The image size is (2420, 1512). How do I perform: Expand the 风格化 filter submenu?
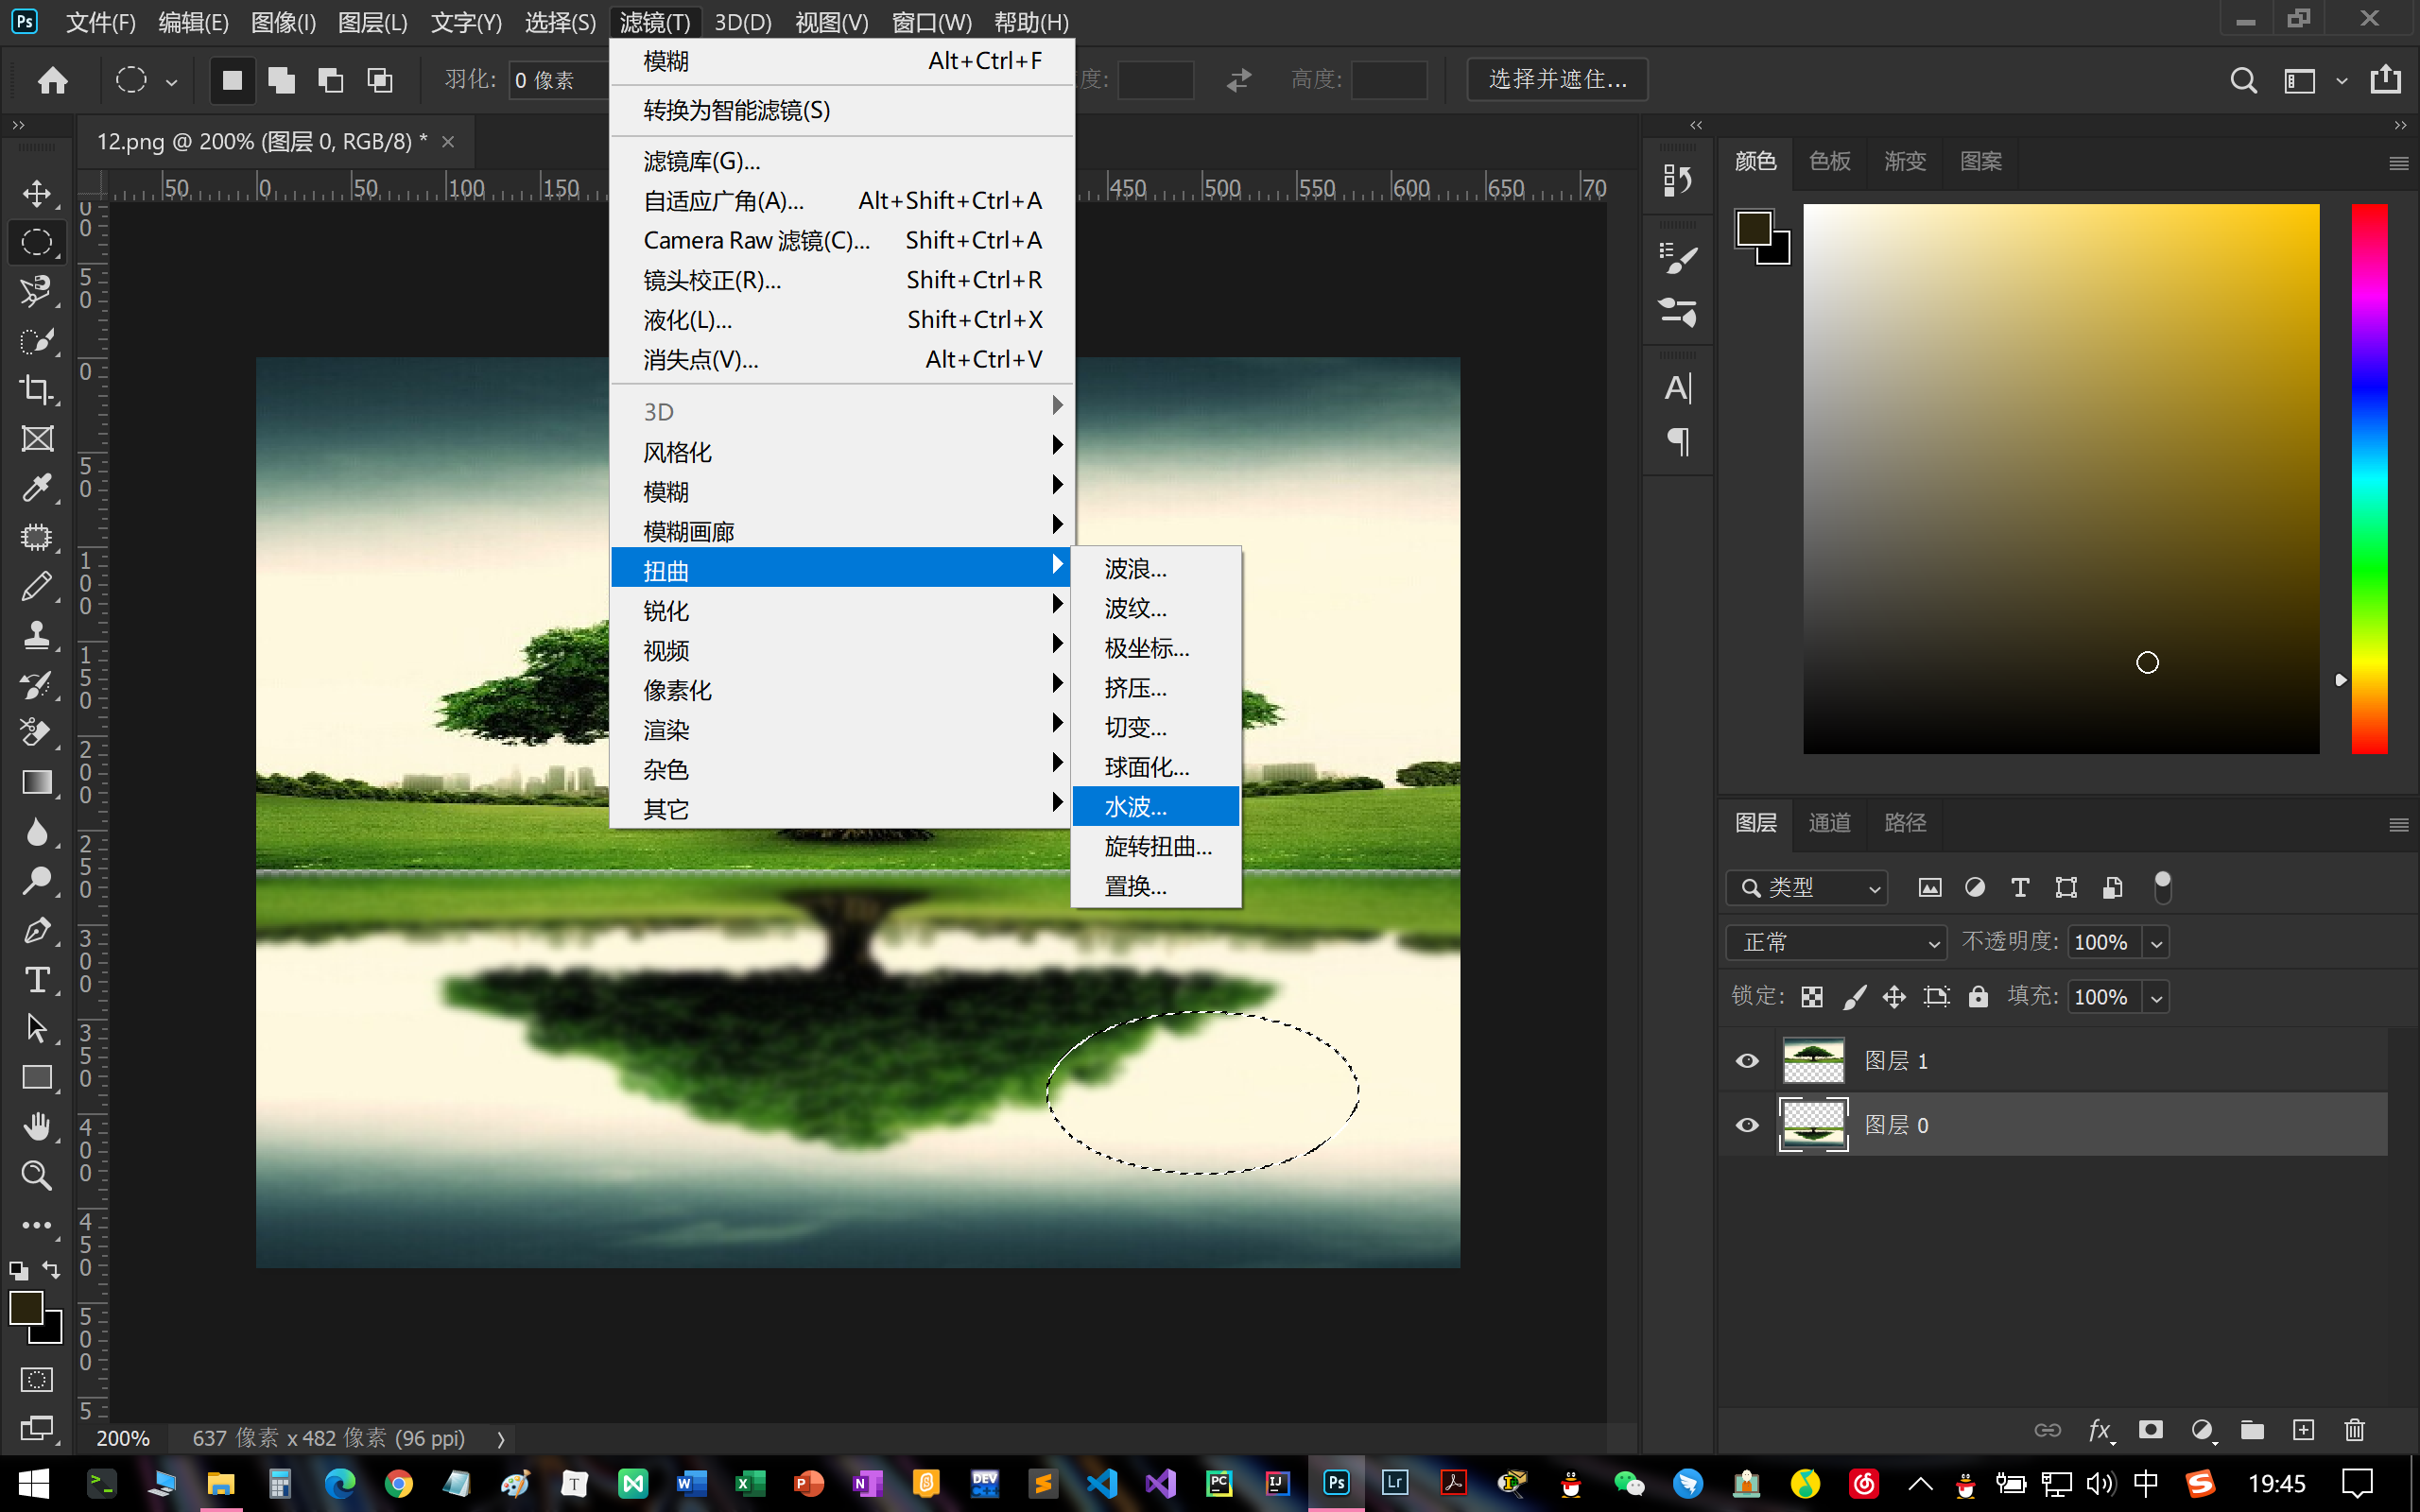coord(842,451)
